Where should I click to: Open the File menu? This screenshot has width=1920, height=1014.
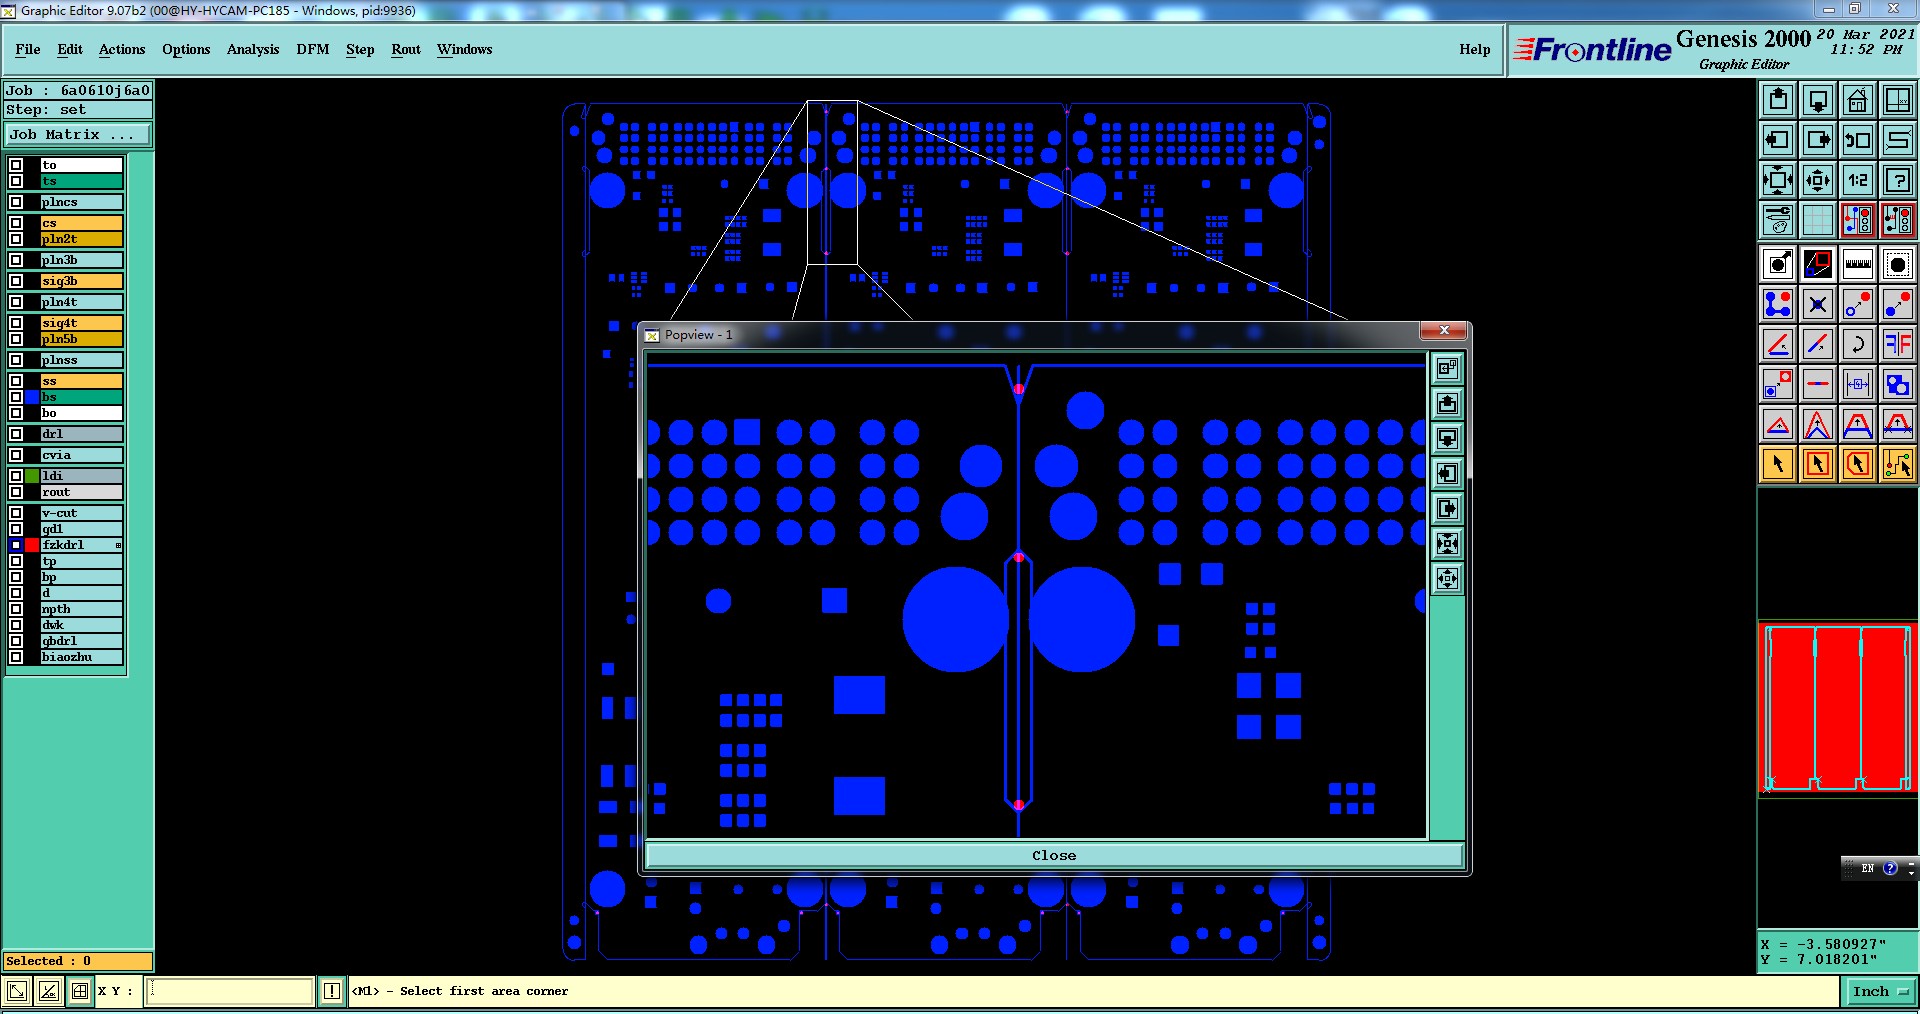[28, 49]
